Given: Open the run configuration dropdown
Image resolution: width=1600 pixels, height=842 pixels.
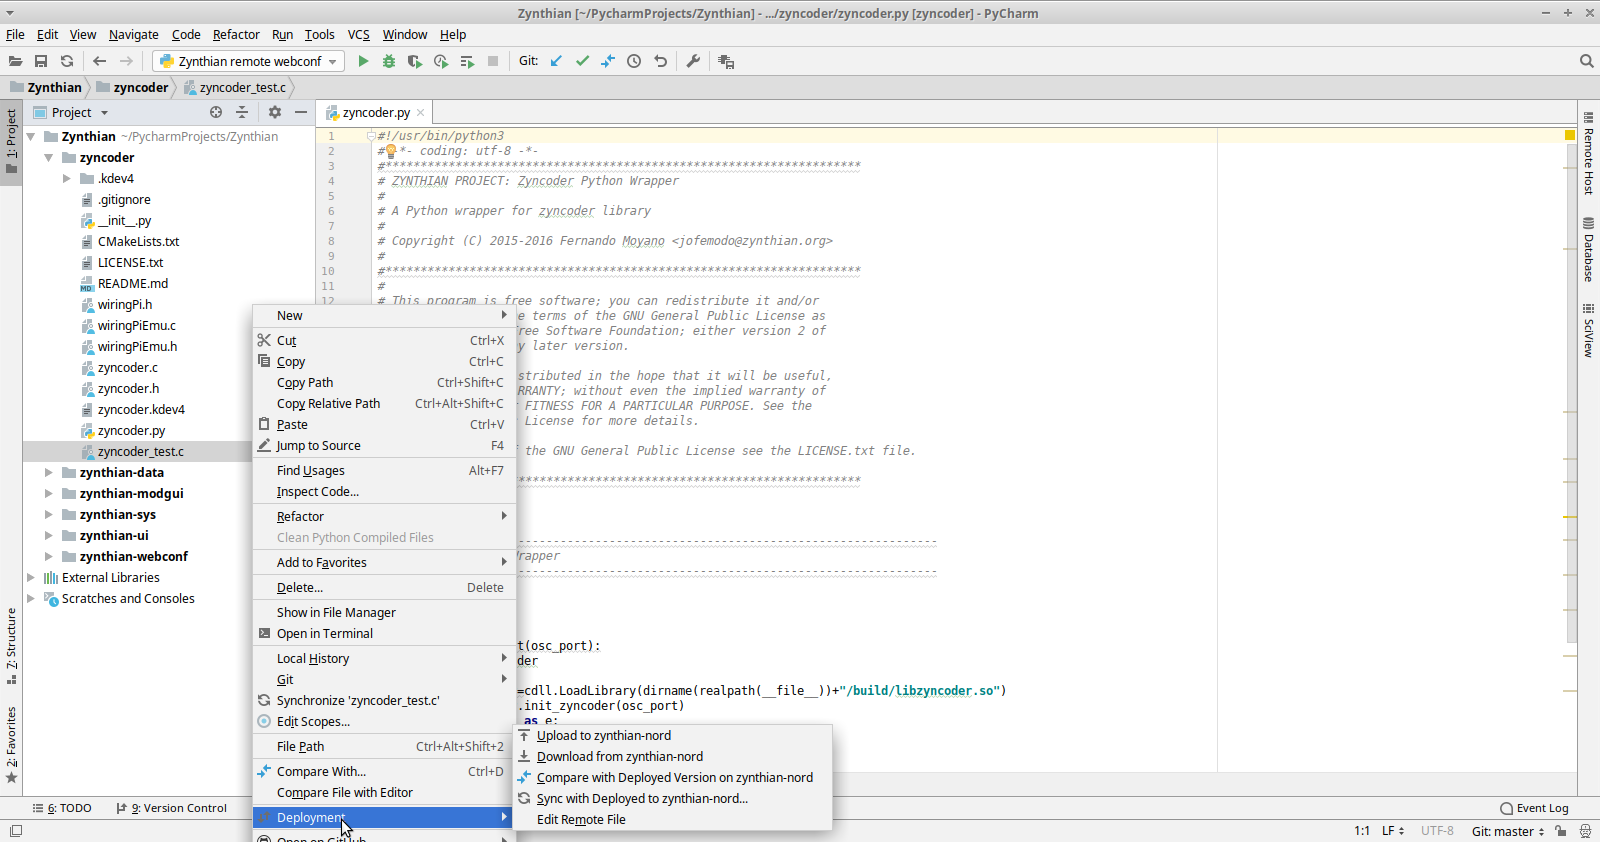Looking at the screenshot, I should coord(248,61).
